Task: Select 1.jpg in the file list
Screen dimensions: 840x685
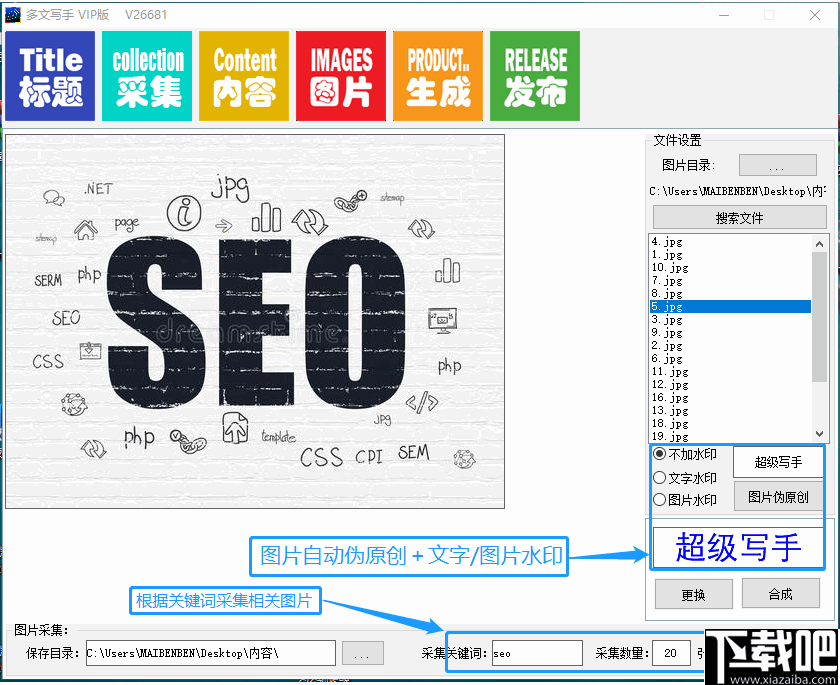Action: click(731, 254)
